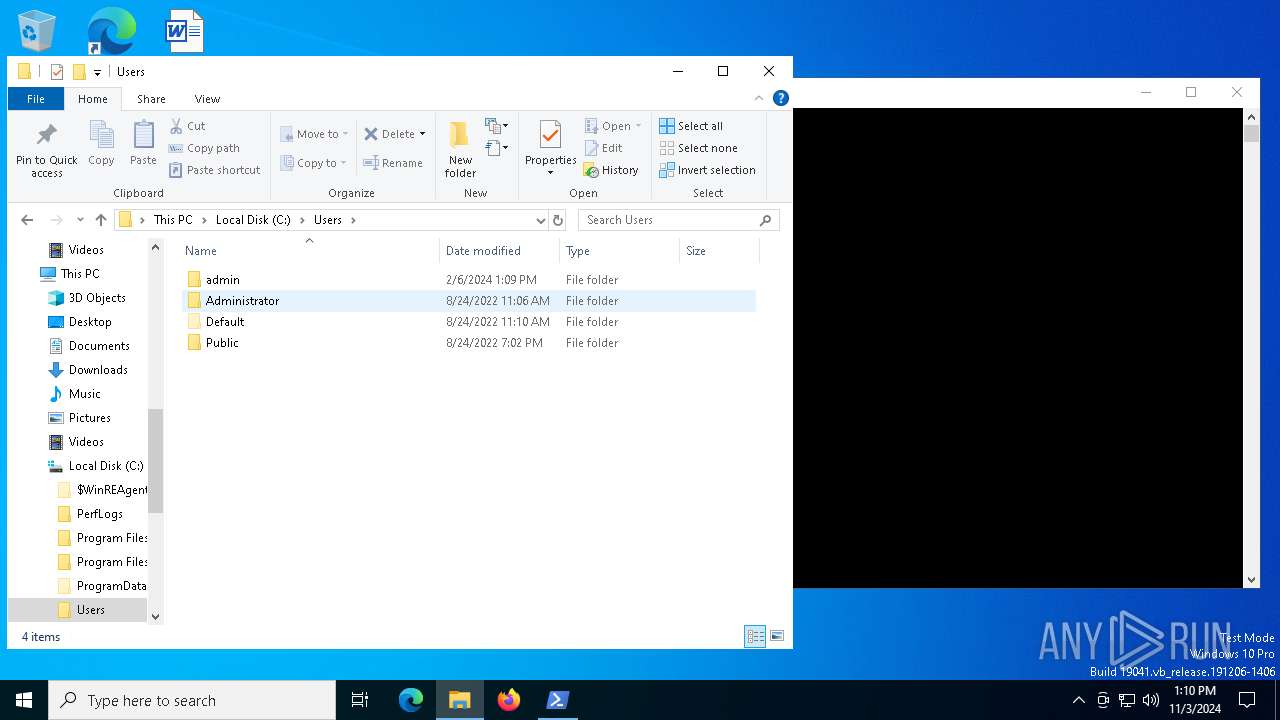This screenshot has width=1280, height=720.
Task: Select the Administrator folder
Action: click(469, 301)
